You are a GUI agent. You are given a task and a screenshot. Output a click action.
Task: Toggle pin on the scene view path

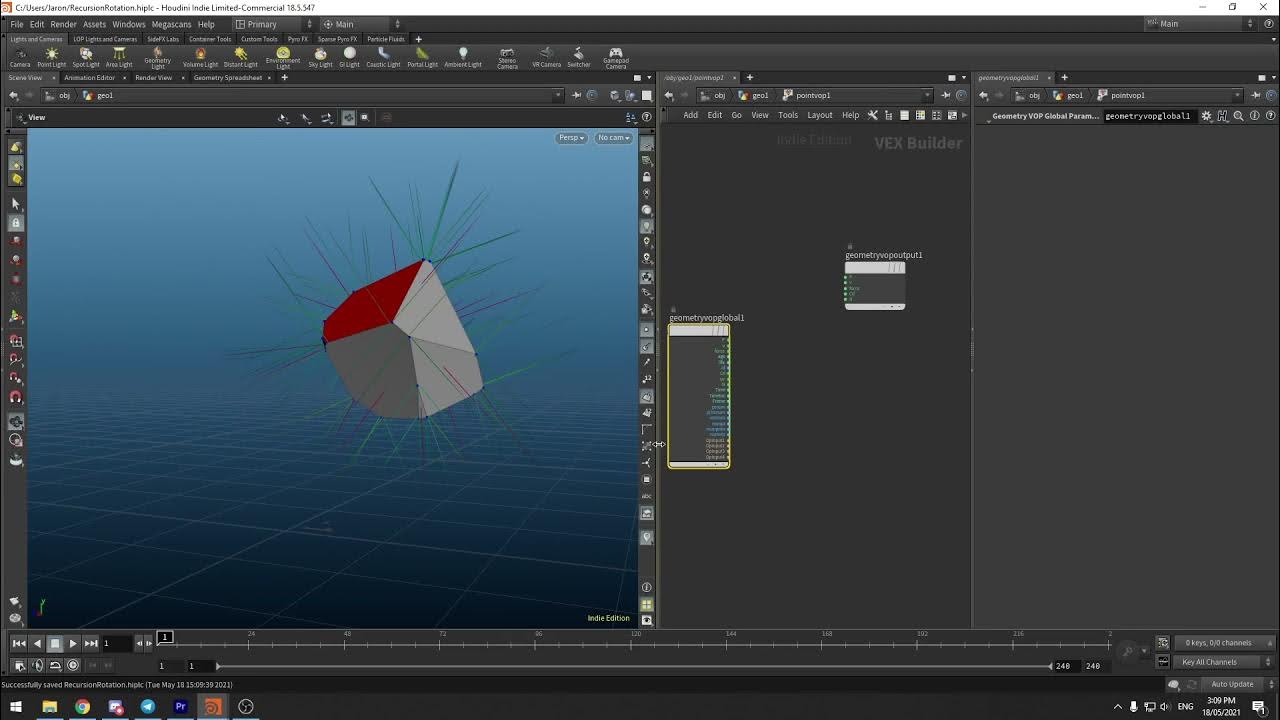[x=576, y=95]
